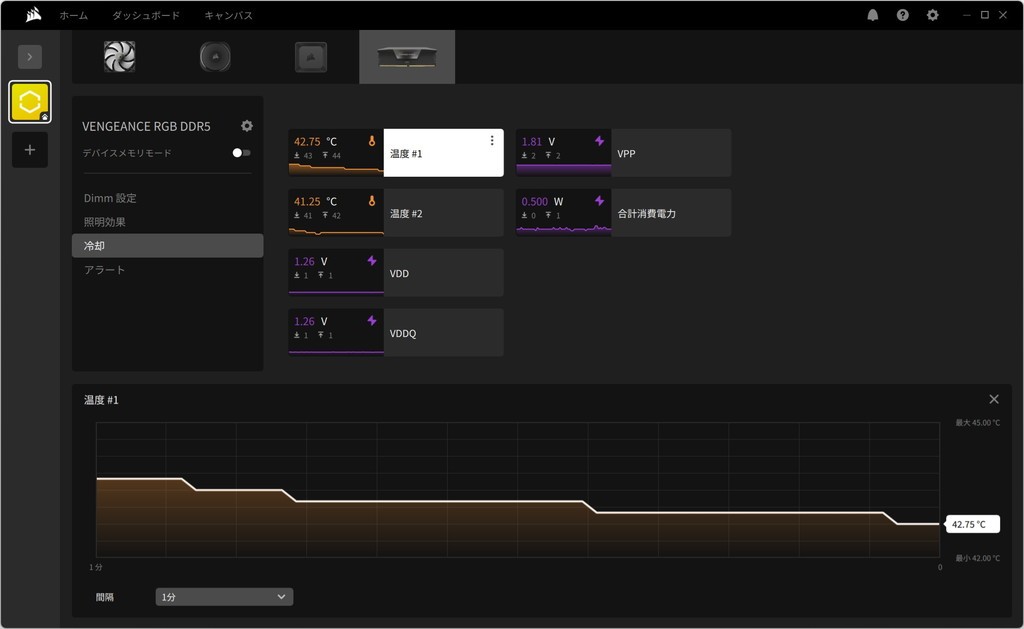Select the CPU cooler device icon
The height and width of the screenshot is (629, 1024).
coord(311,57)
